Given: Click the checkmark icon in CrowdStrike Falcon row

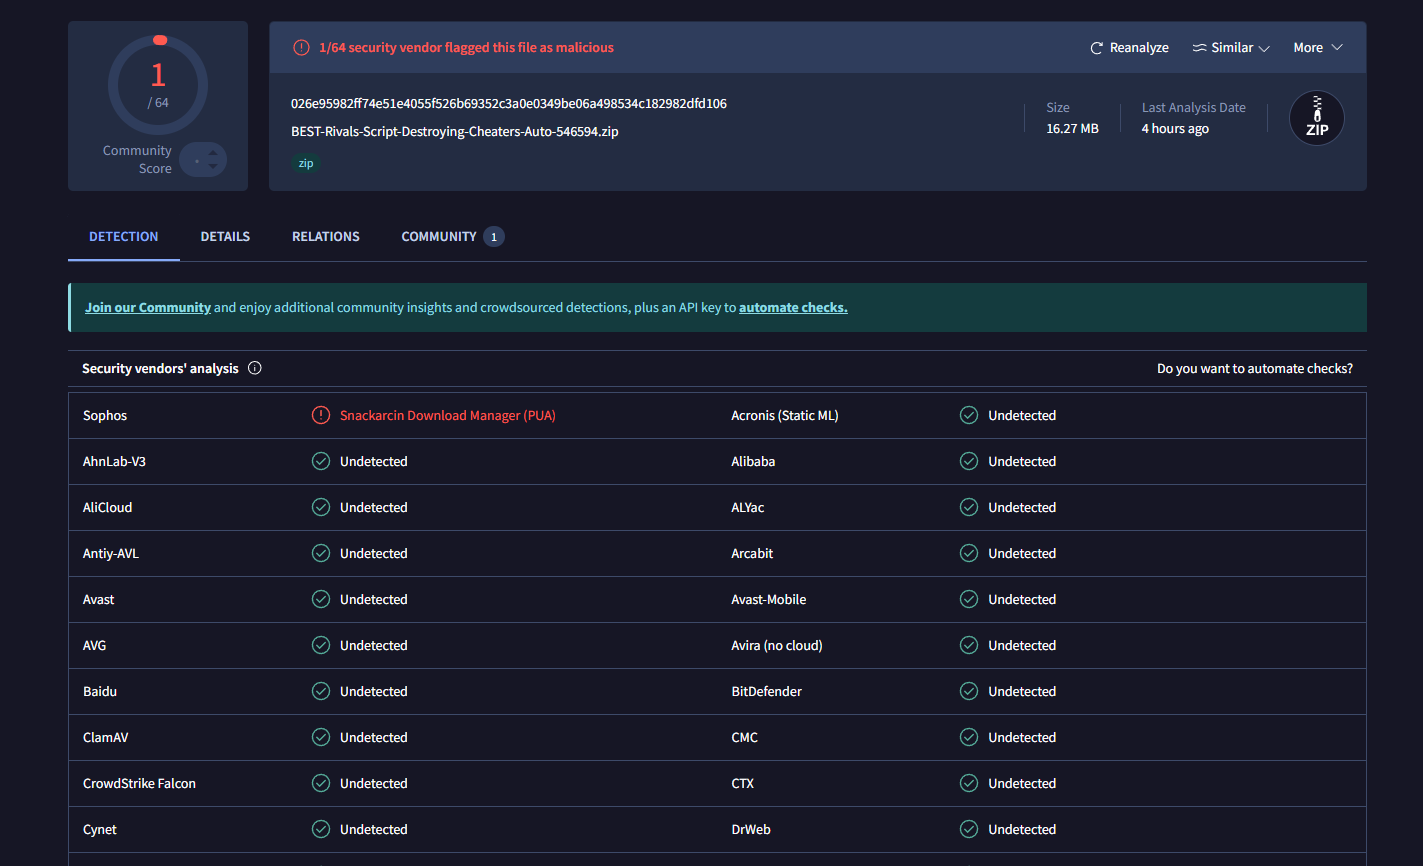Looking at the screenshot, I should (x=321, y=783).
